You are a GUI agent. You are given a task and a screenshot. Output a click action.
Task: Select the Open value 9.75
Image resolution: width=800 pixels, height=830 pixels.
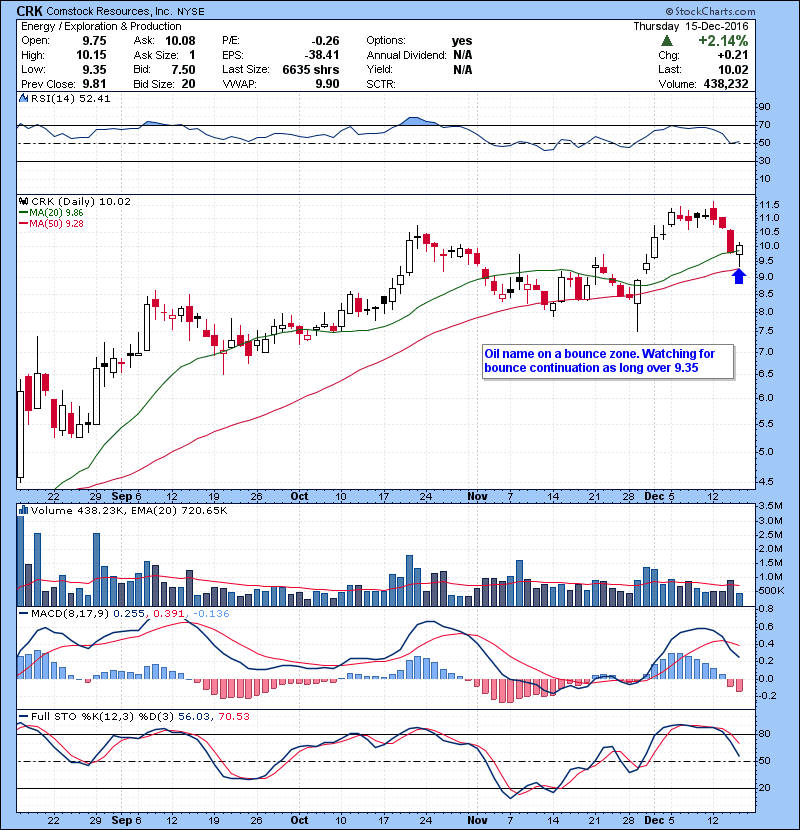(94, 41)
